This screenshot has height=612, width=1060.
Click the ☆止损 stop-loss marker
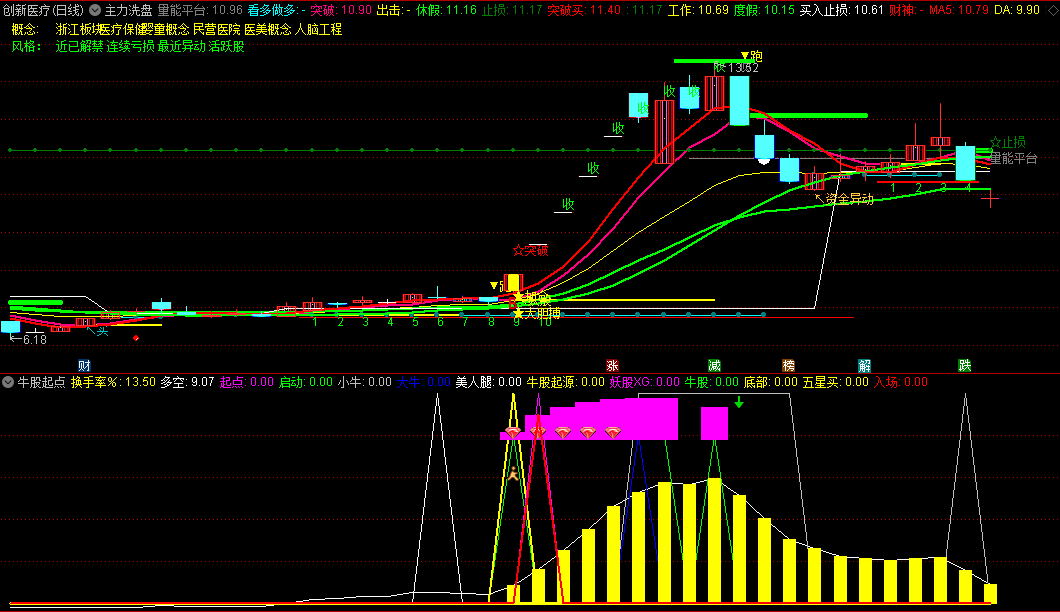pos(1008,142)
